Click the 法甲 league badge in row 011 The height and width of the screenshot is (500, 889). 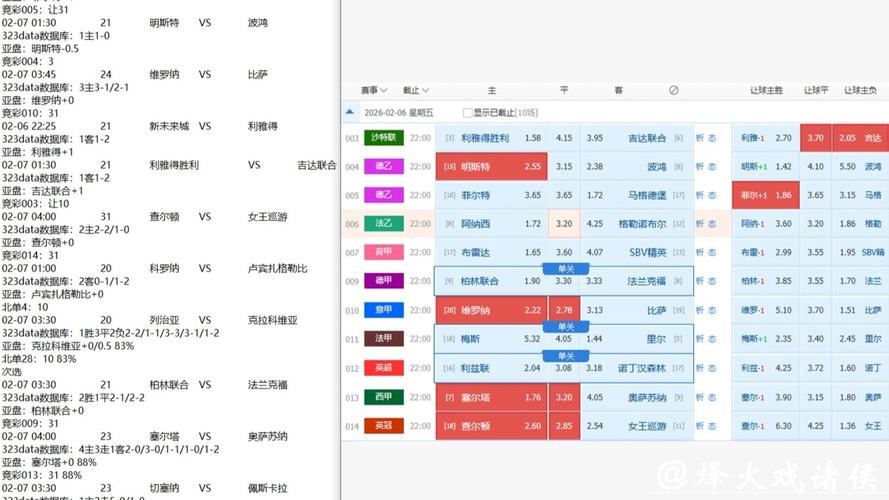[x=384, y=339]
